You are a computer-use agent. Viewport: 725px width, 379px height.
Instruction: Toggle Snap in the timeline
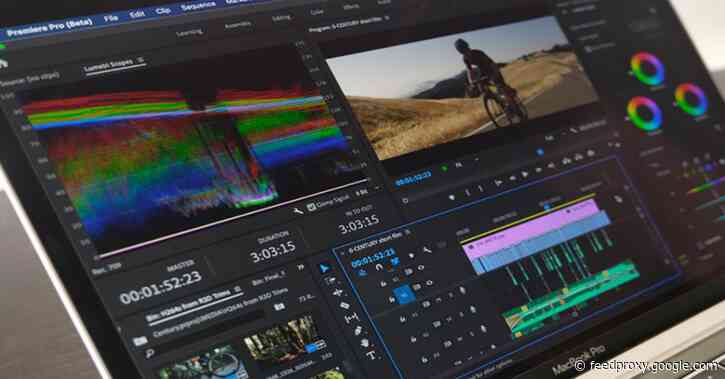pyautogui.click(x=379, y=267)
